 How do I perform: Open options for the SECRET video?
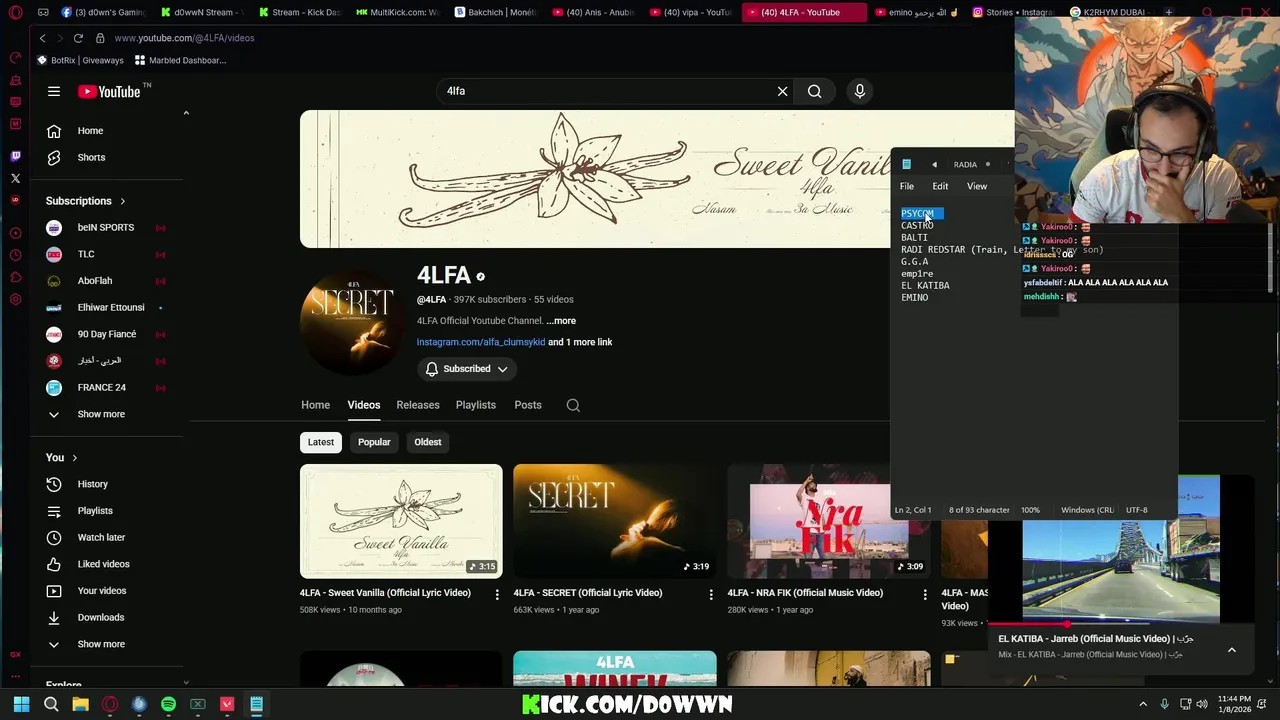point(711,594)
